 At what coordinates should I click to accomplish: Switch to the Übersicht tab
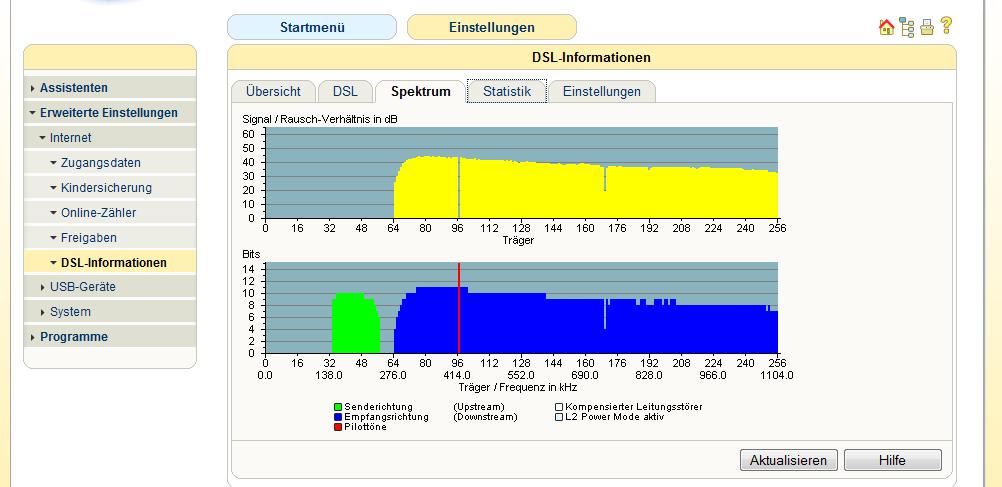tap(273, 92)
